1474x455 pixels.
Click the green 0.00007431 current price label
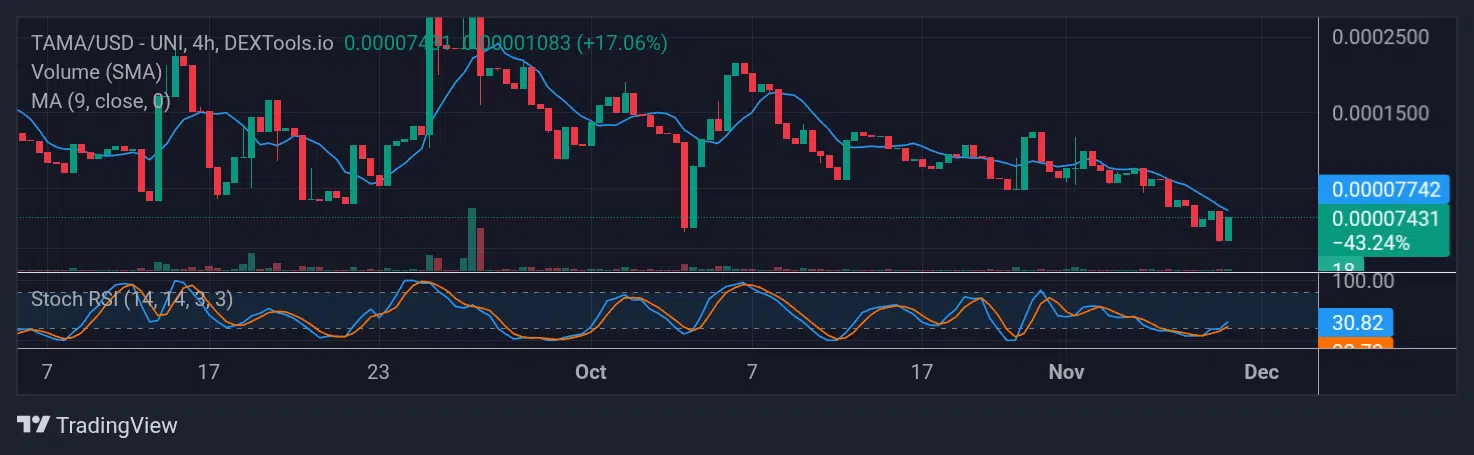1384,218
